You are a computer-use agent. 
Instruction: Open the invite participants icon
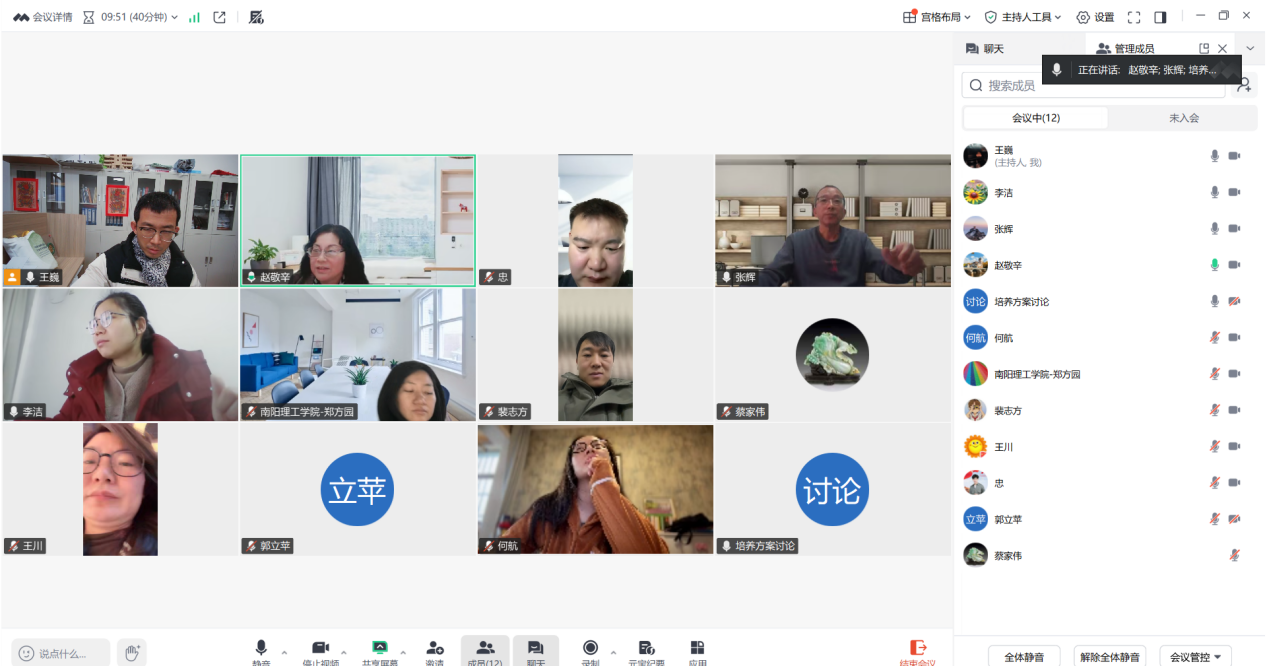(434, 648)
